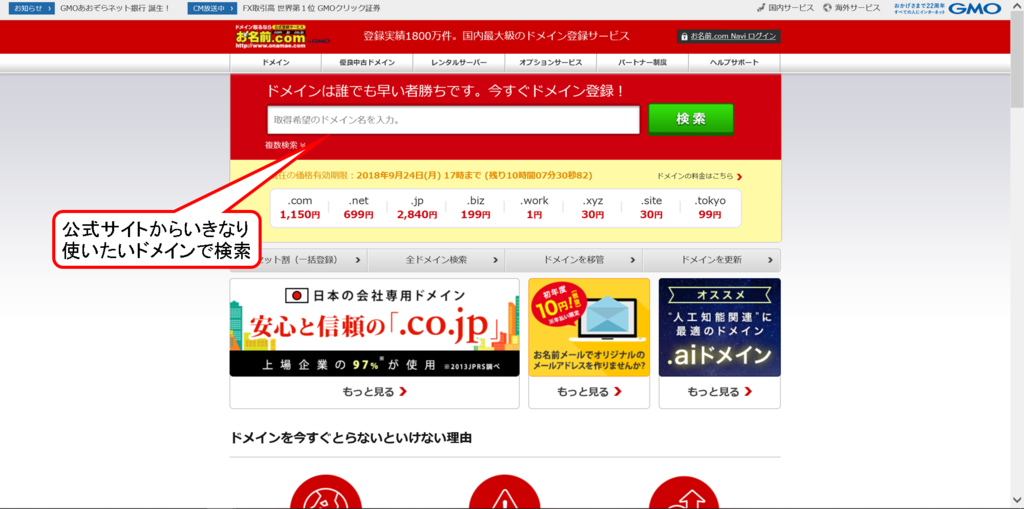Open the レンタルサーバー menu

coord(459,63)
